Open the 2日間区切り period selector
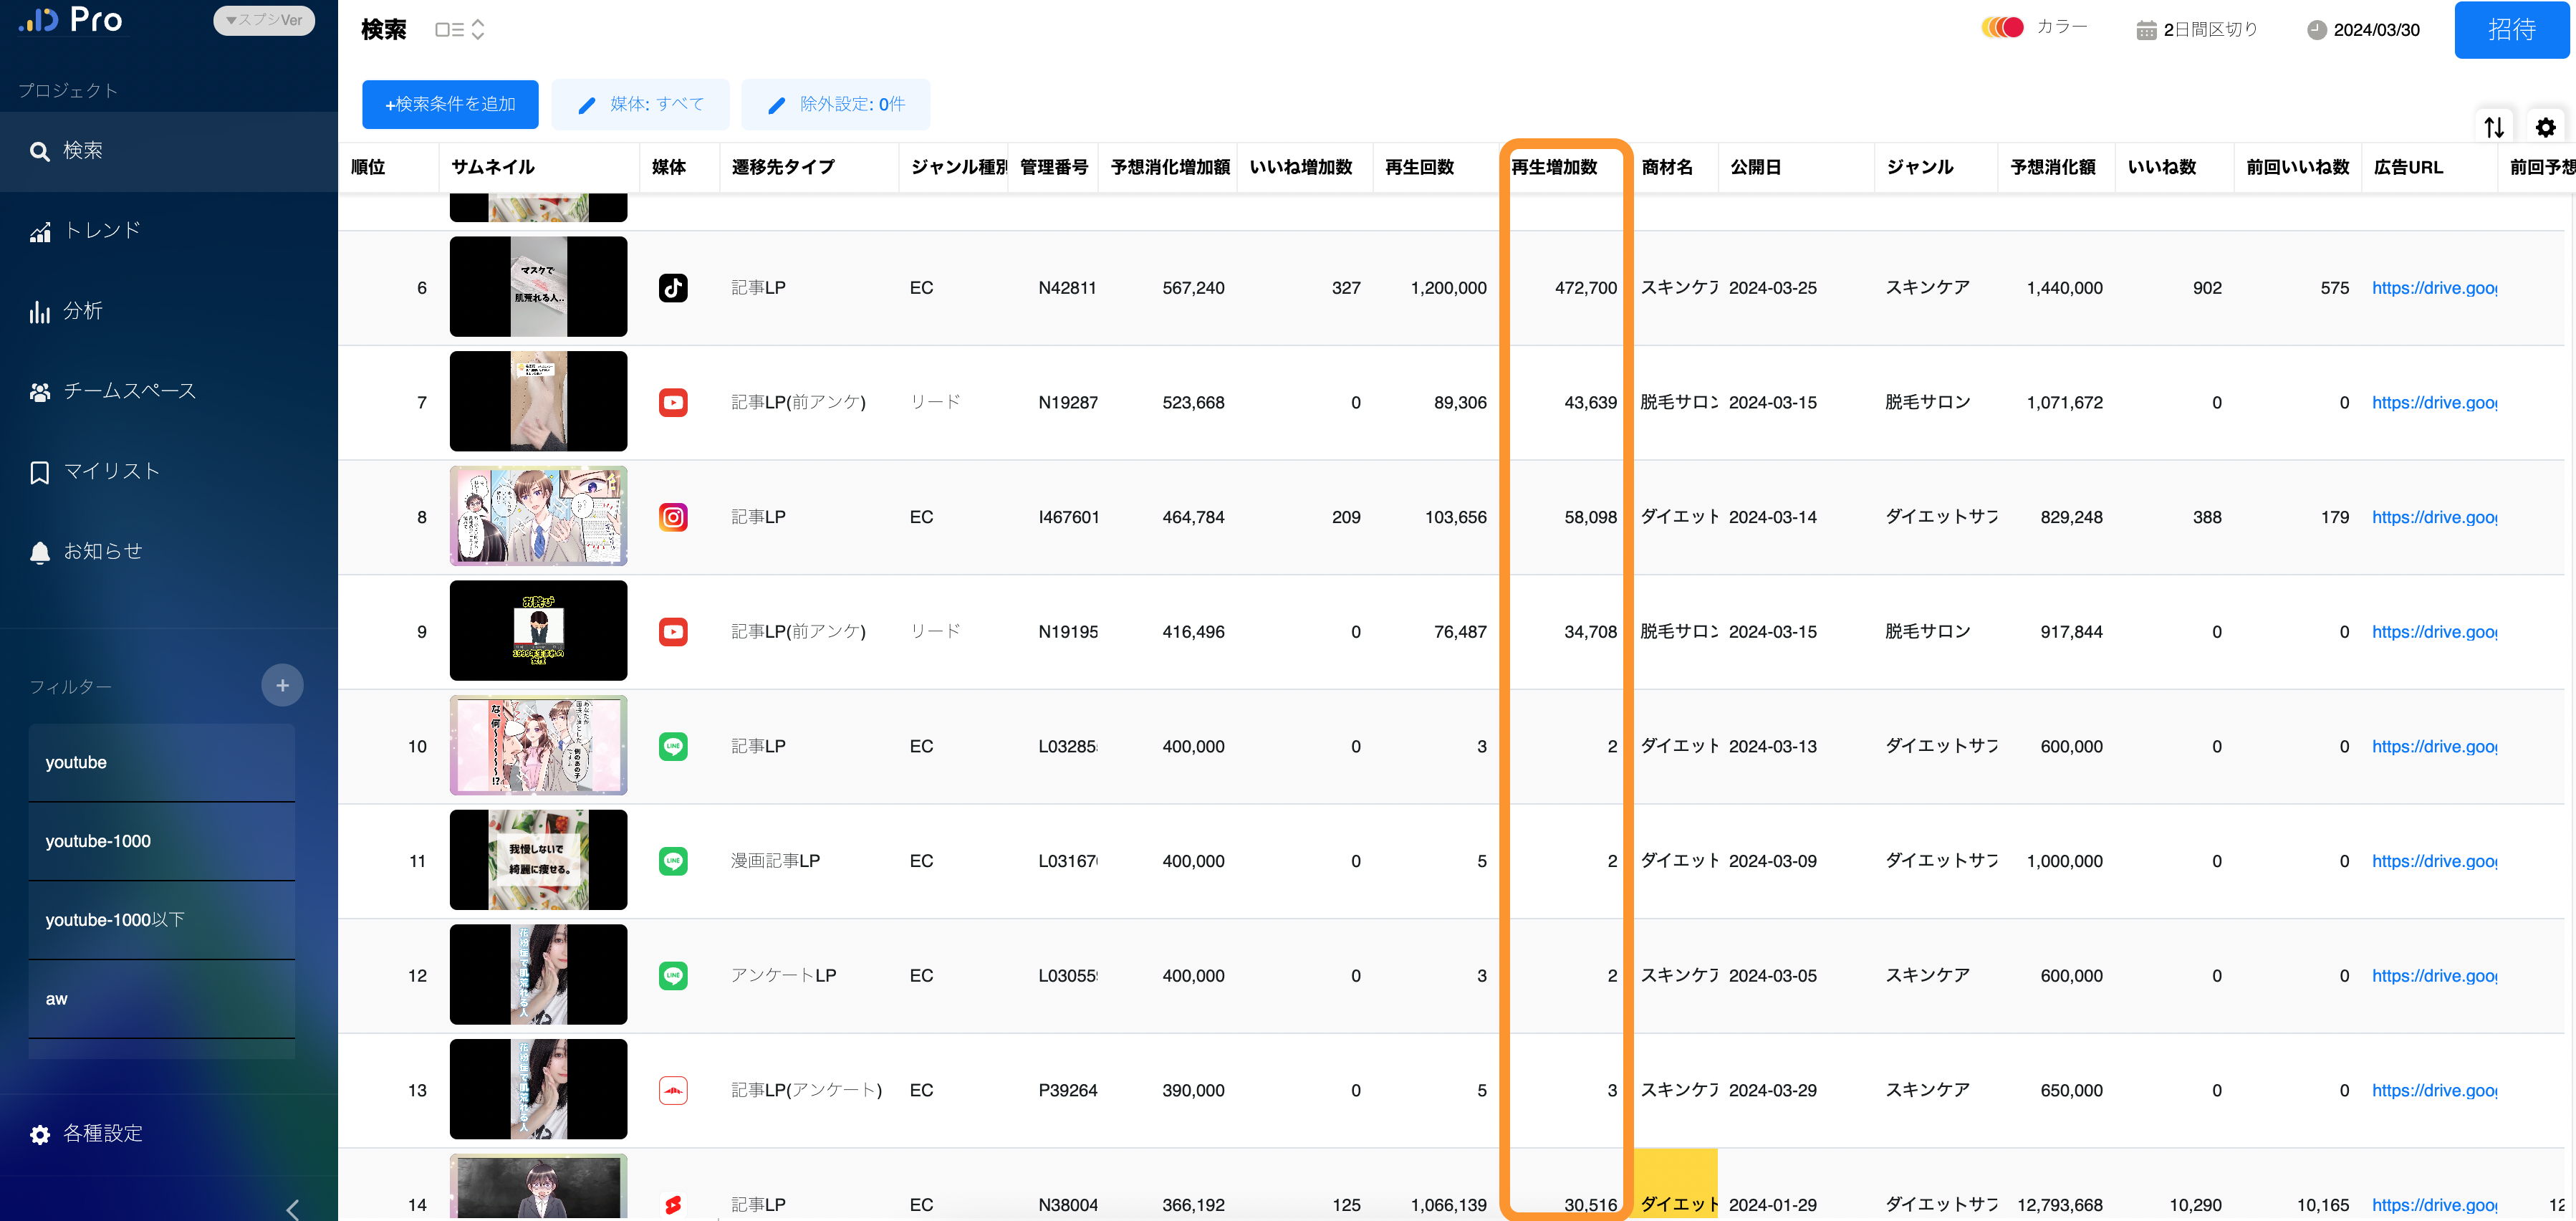 tap(2197, 30)
